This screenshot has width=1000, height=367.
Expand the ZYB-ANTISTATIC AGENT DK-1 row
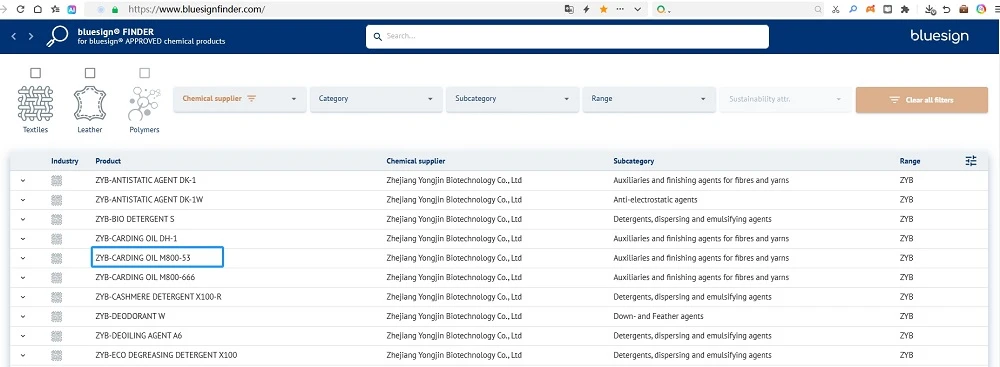(23, 181)
